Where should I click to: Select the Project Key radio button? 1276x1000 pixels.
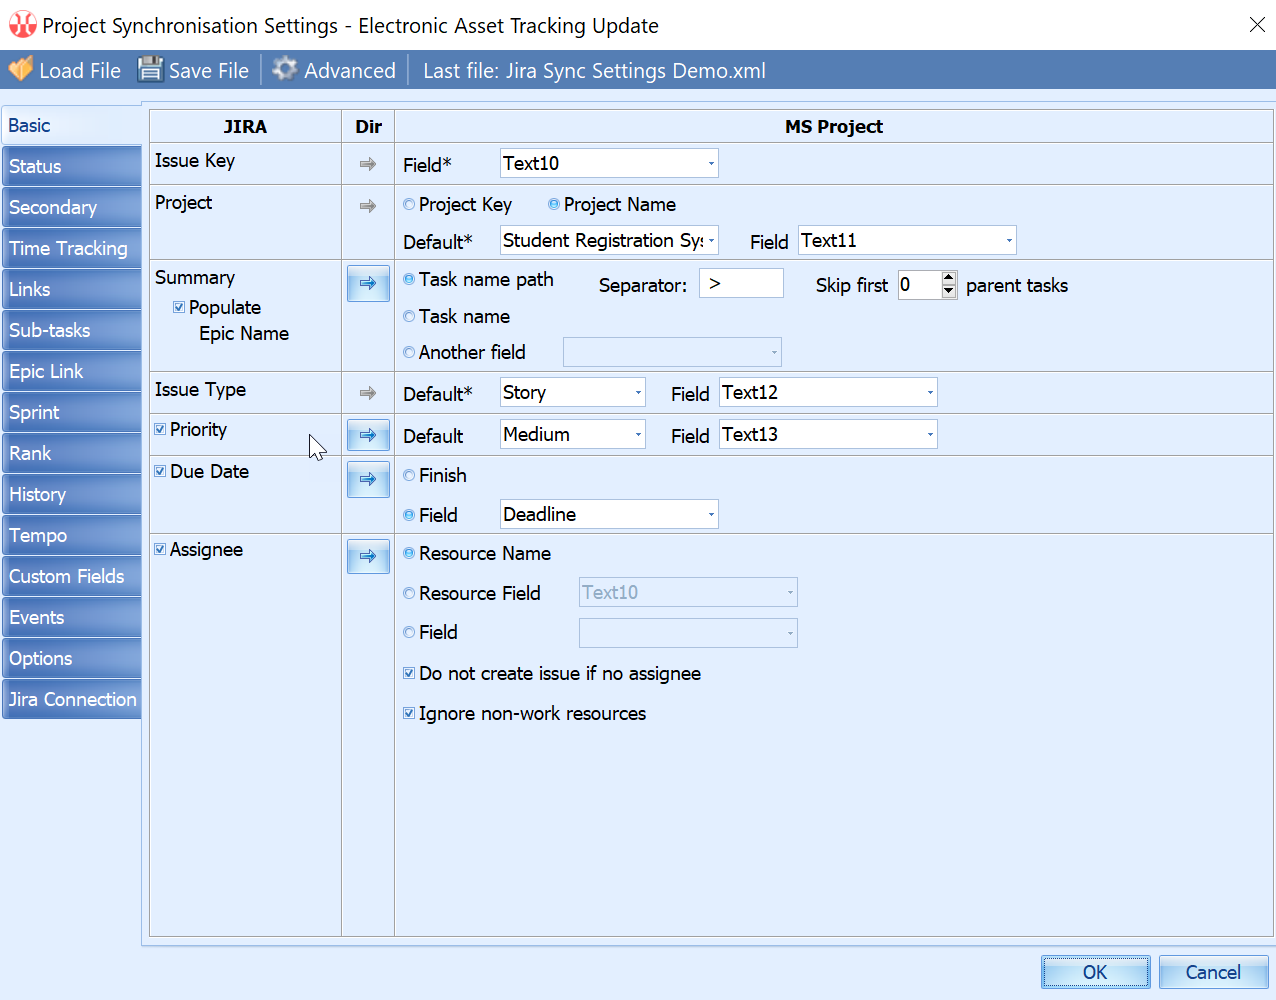pos(409,204)
